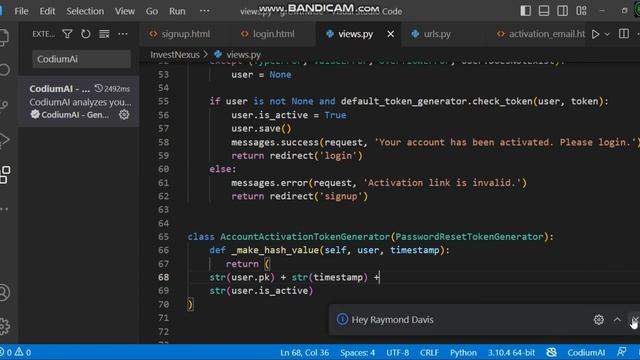
Task: Show additional activity bar views
Action: click(4, 209)
